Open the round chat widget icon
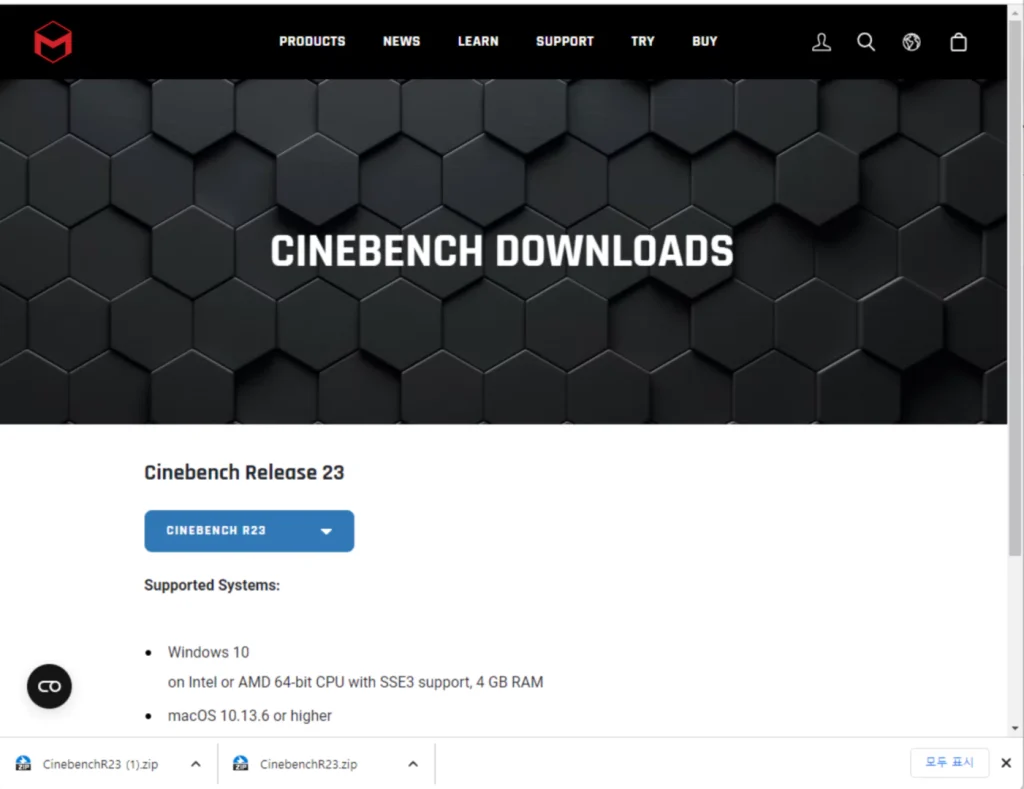This screenshot has height=789, width=1024. tap(50, 686)
